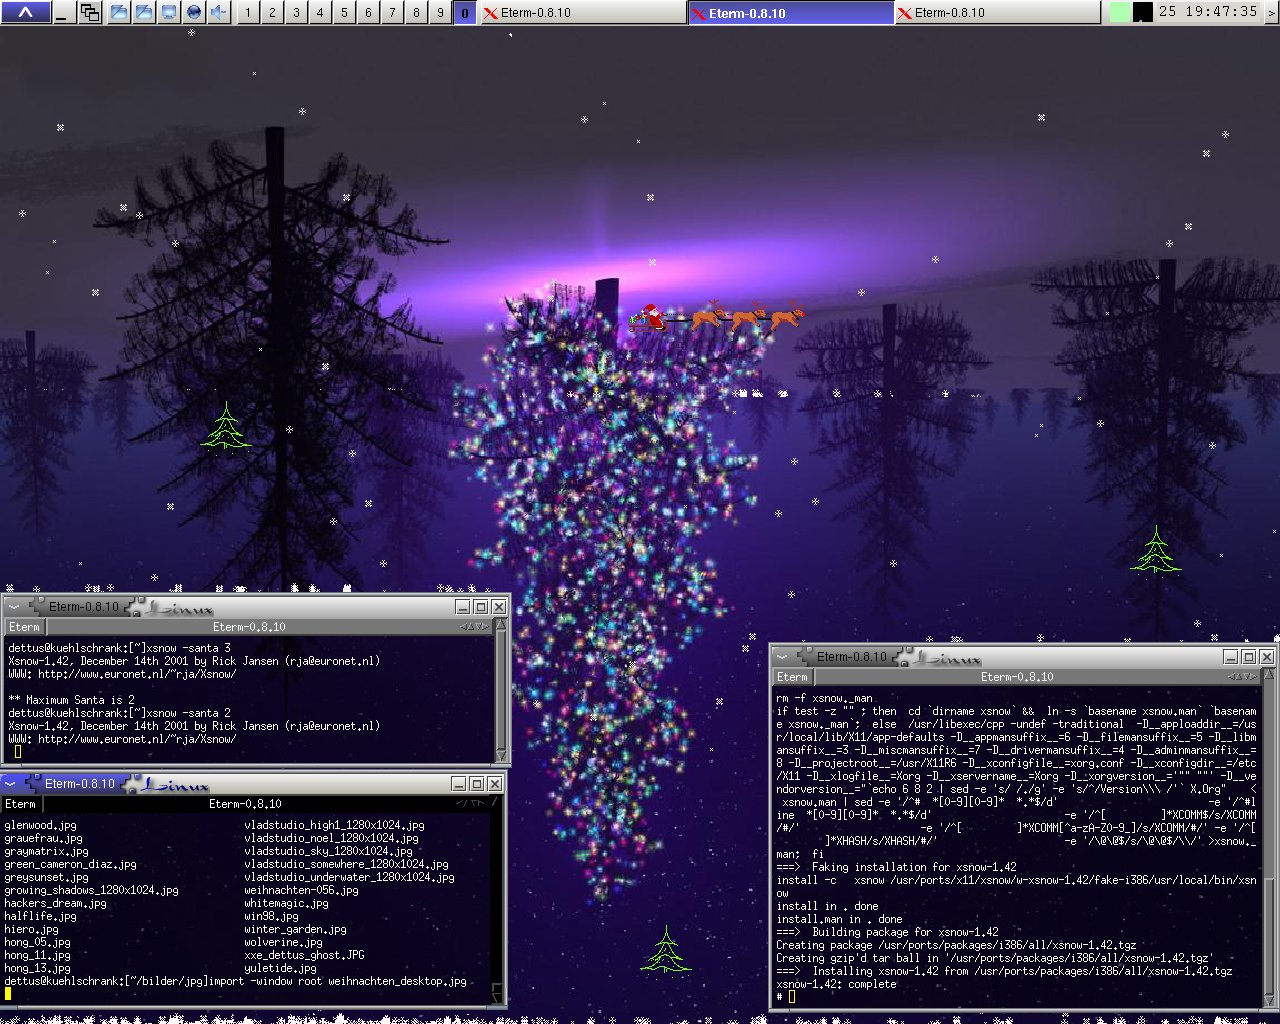The height and width of the screenshot is (1024, 1280).
Task: Click the file name winter_garden.jpg
Action: (295, 929)
